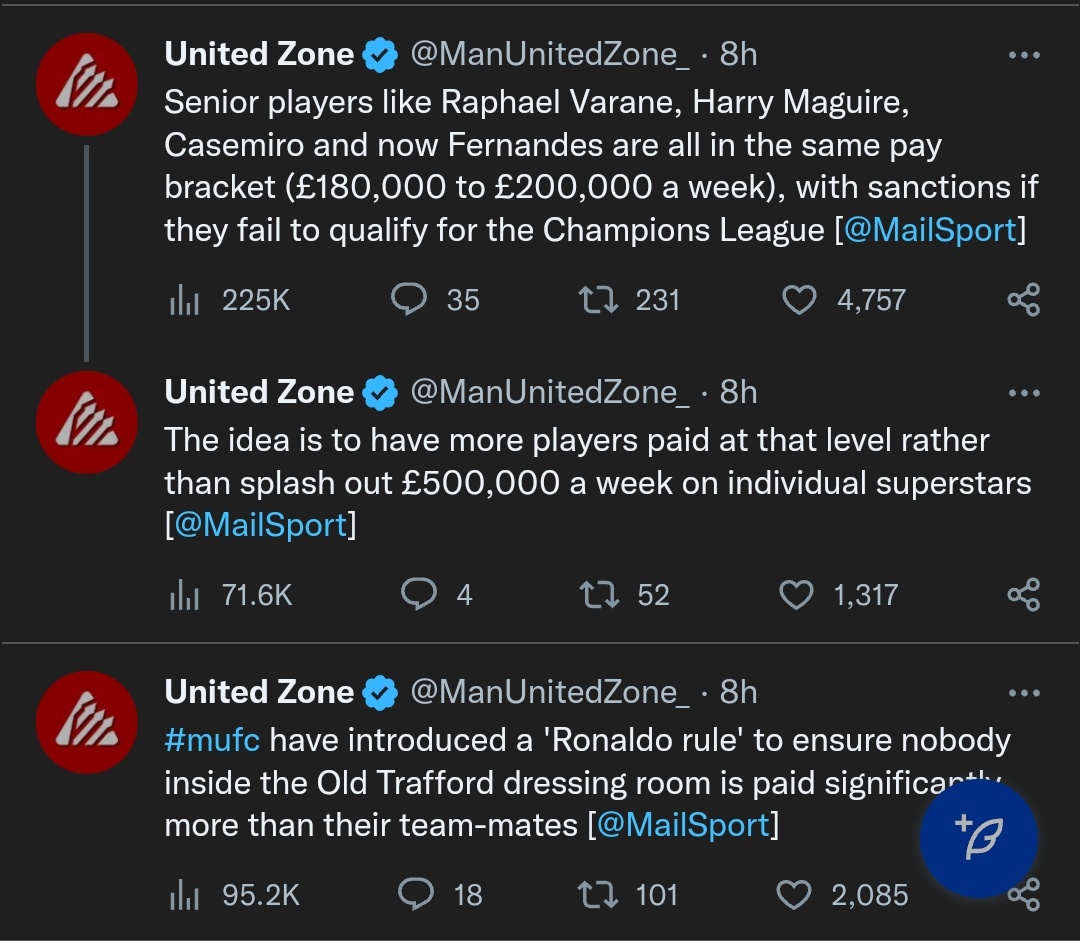This screenshot has height=941, width=1080.
Task: Open more options on the superstars tweet
Action: (x=1024, y=394)
